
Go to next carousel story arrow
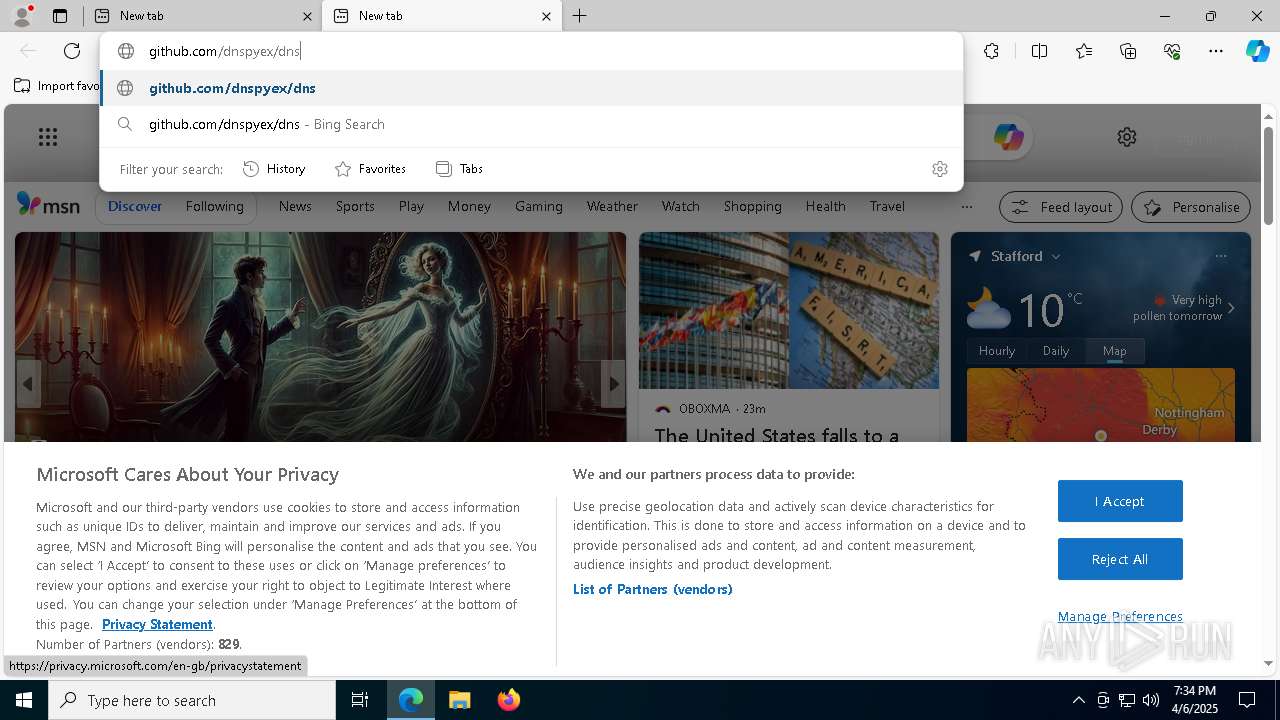click(x=613, y=383)
